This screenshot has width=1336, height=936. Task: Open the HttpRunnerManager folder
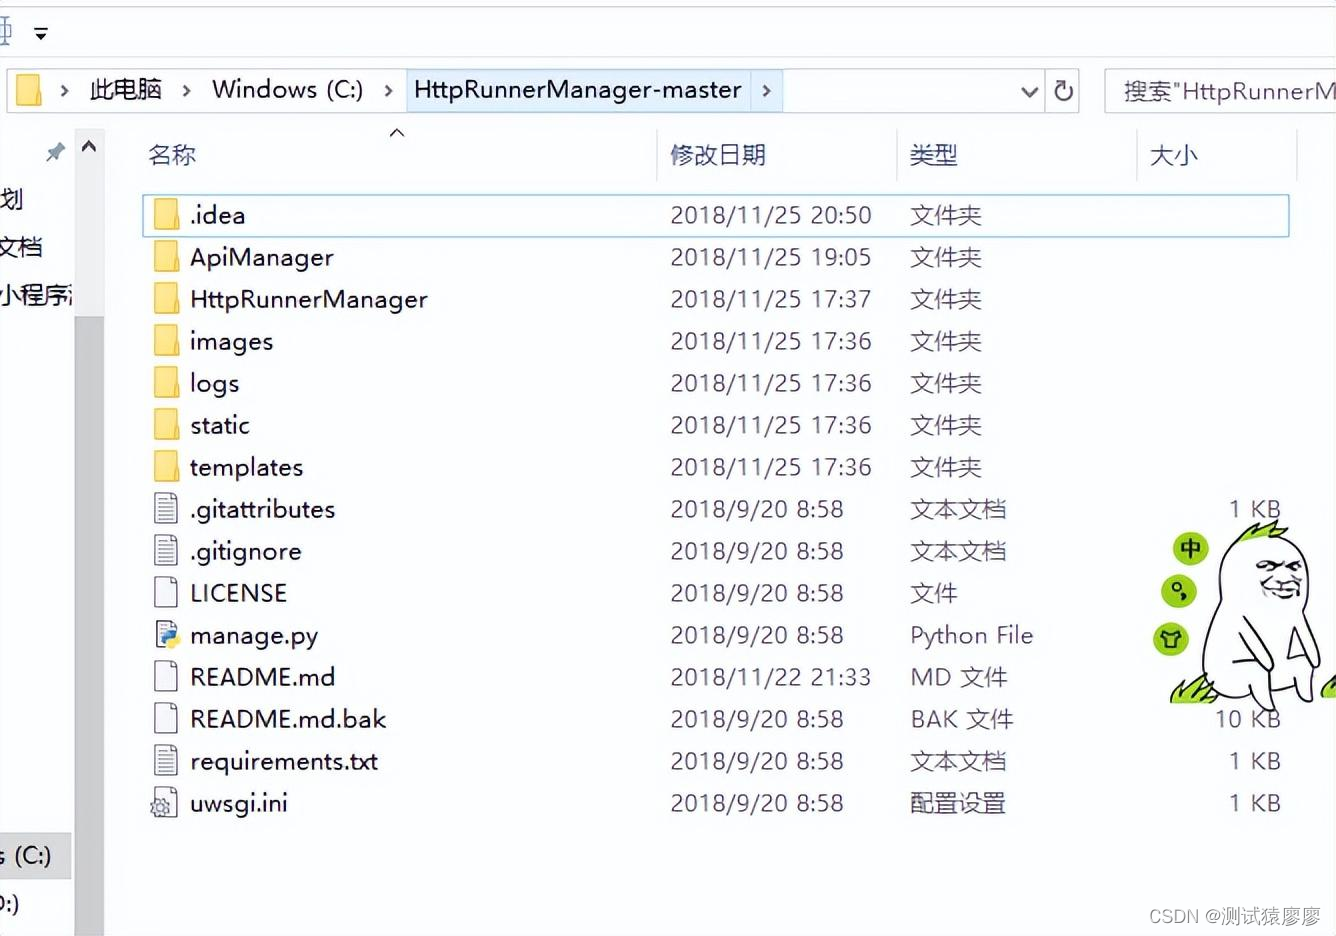coord(308,298)
